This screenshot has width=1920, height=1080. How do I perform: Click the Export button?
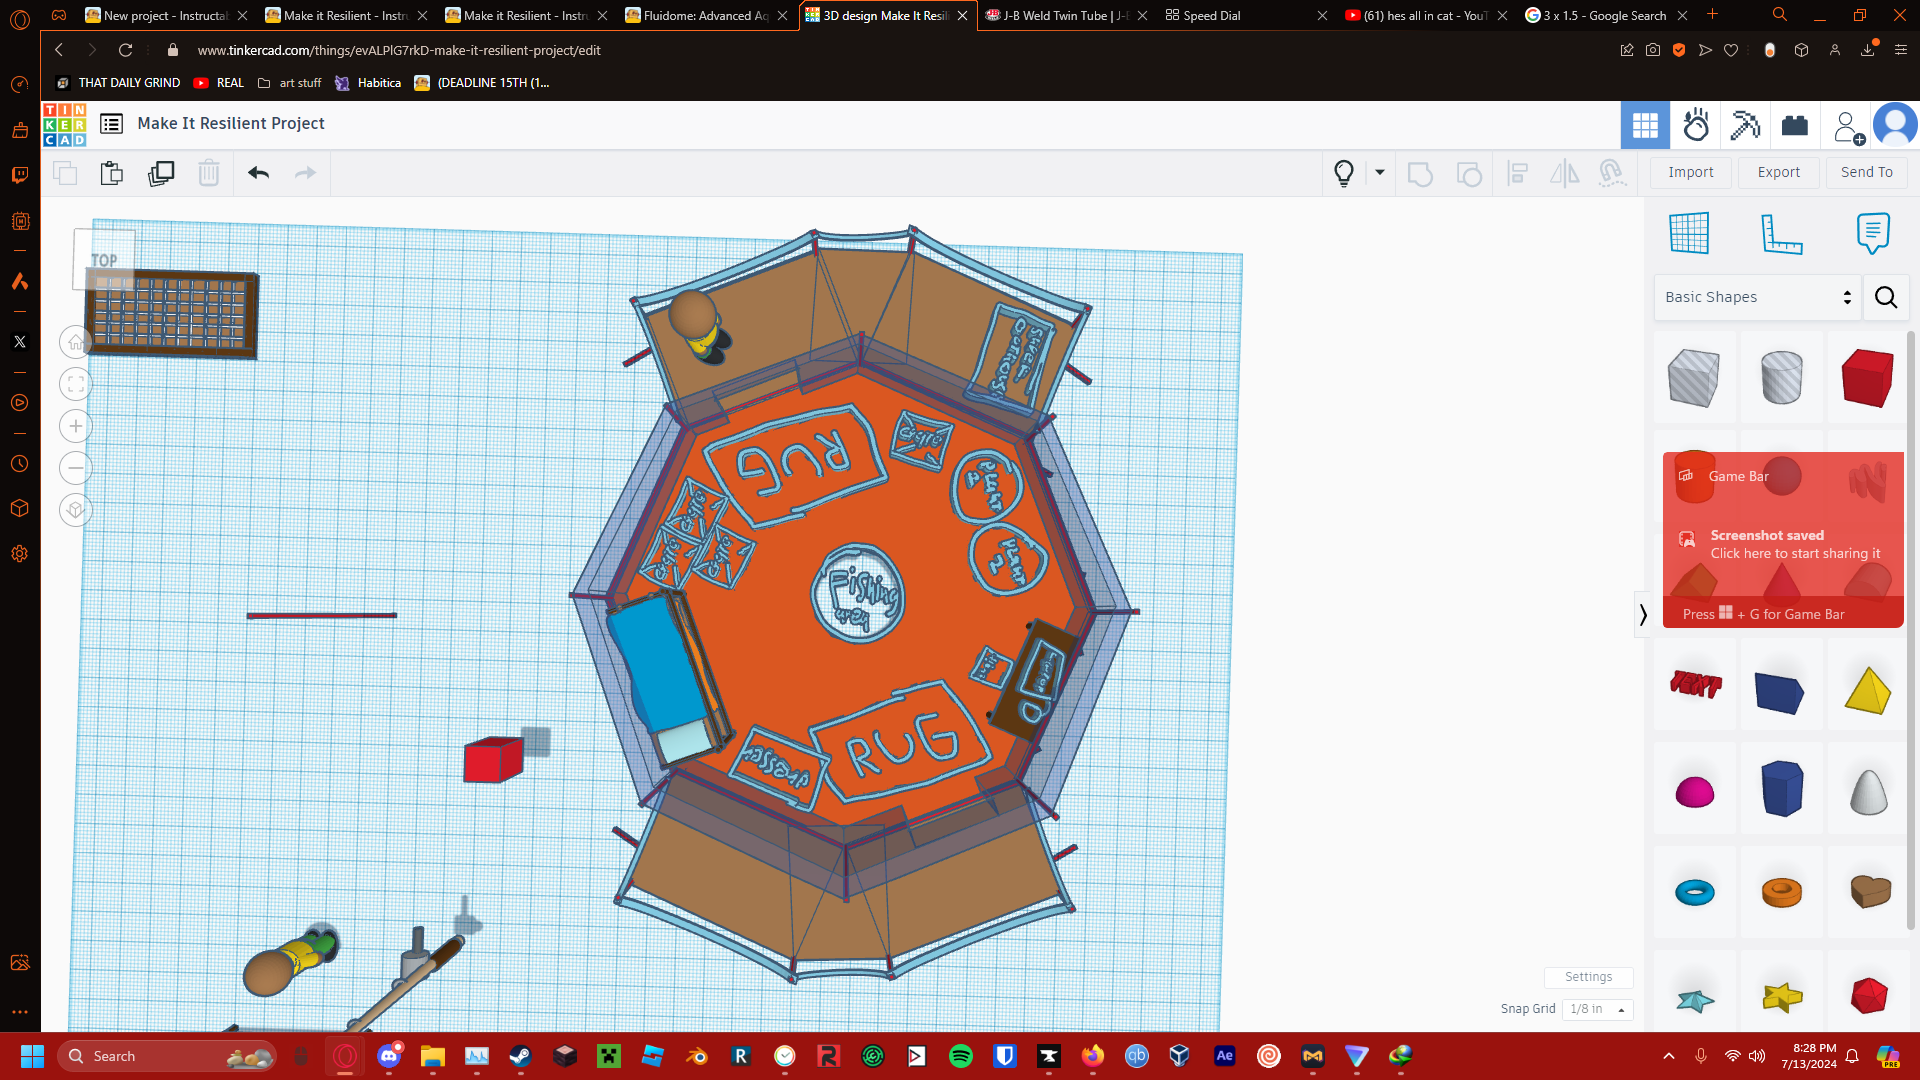click(1779, 172)
